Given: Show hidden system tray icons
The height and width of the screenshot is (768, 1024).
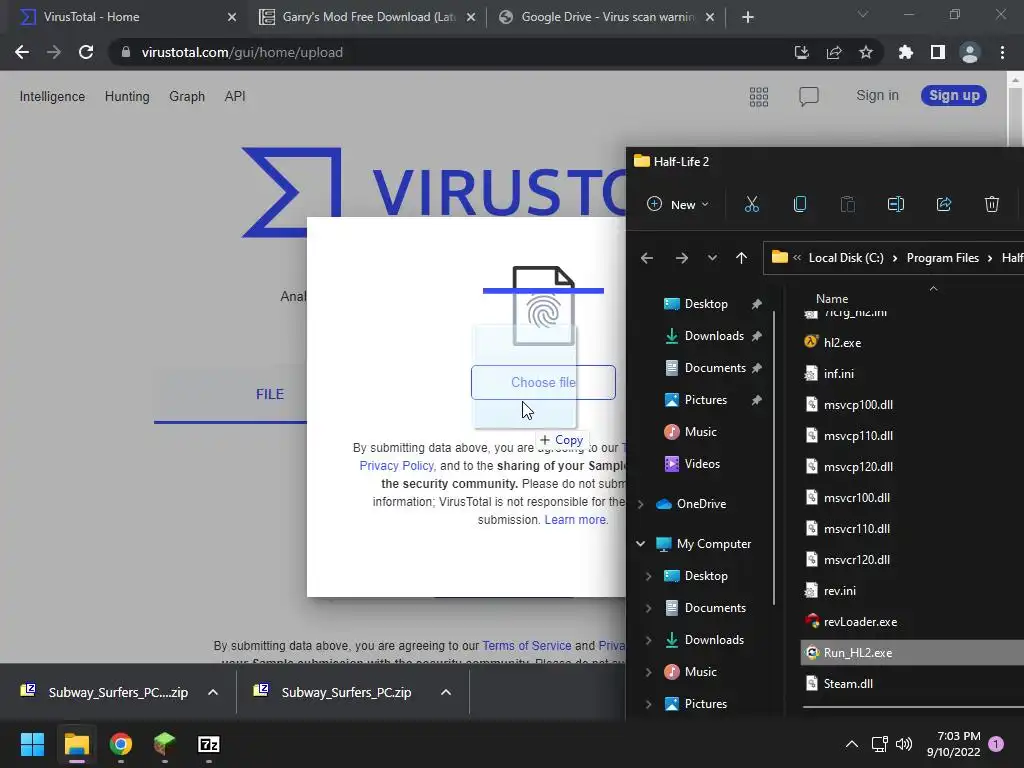Looking at the screenshot, I should pos(852,744).
